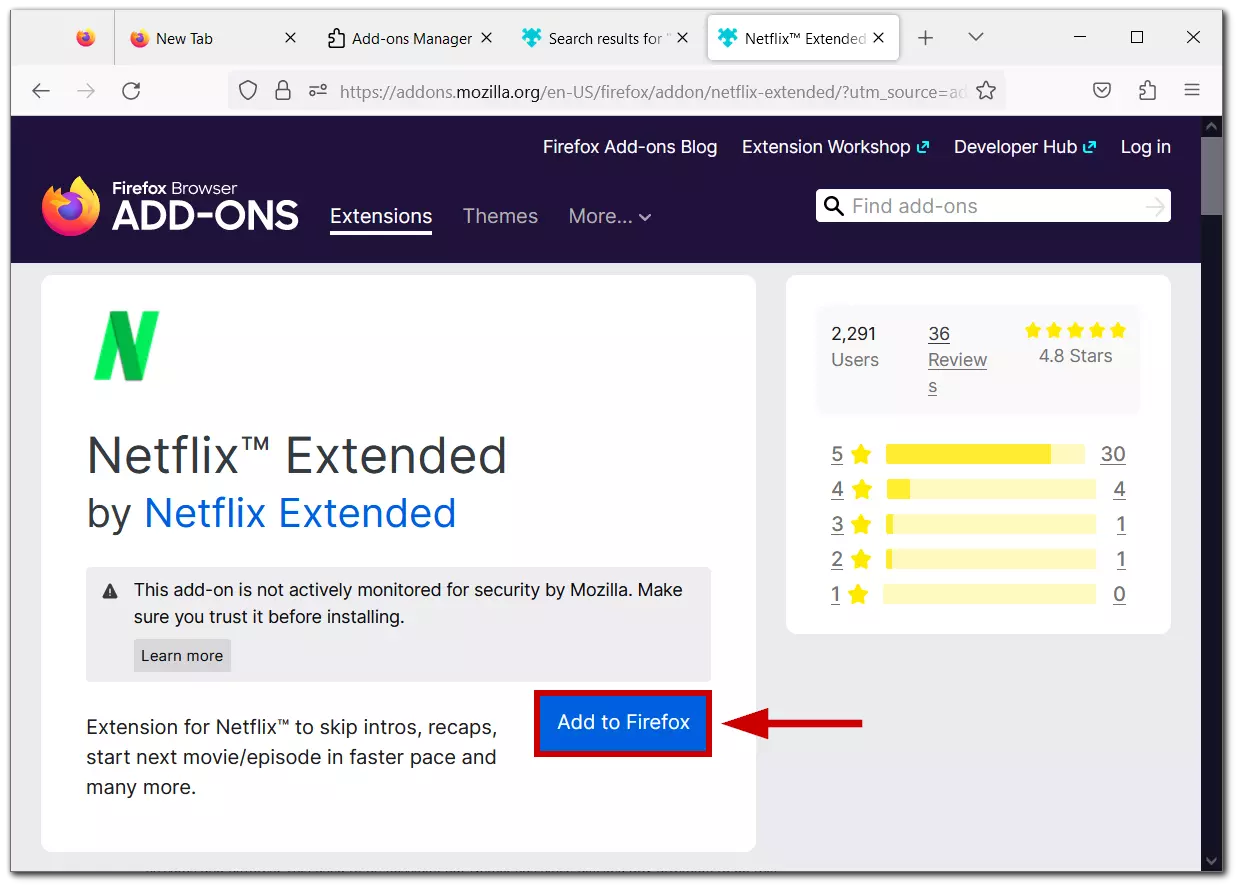Click the Firefox View icon in tab strip
The image size is (1241, 890).
pyautogui.click(x=86, y=38)
